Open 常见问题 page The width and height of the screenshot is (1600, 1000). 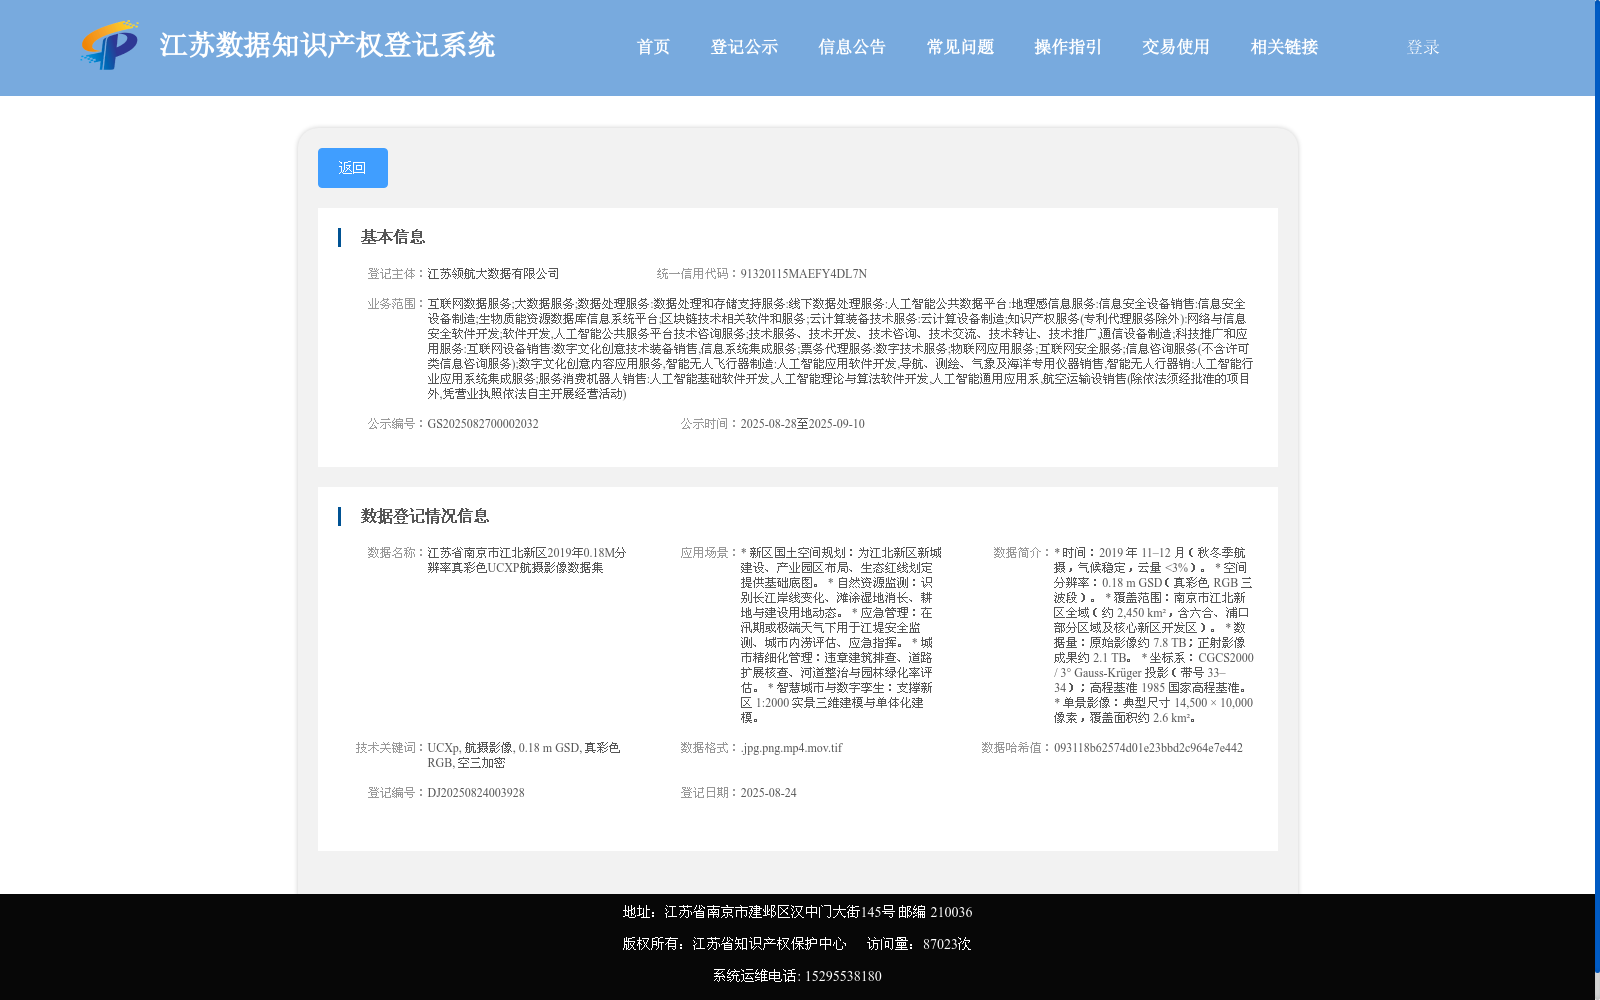960,47
